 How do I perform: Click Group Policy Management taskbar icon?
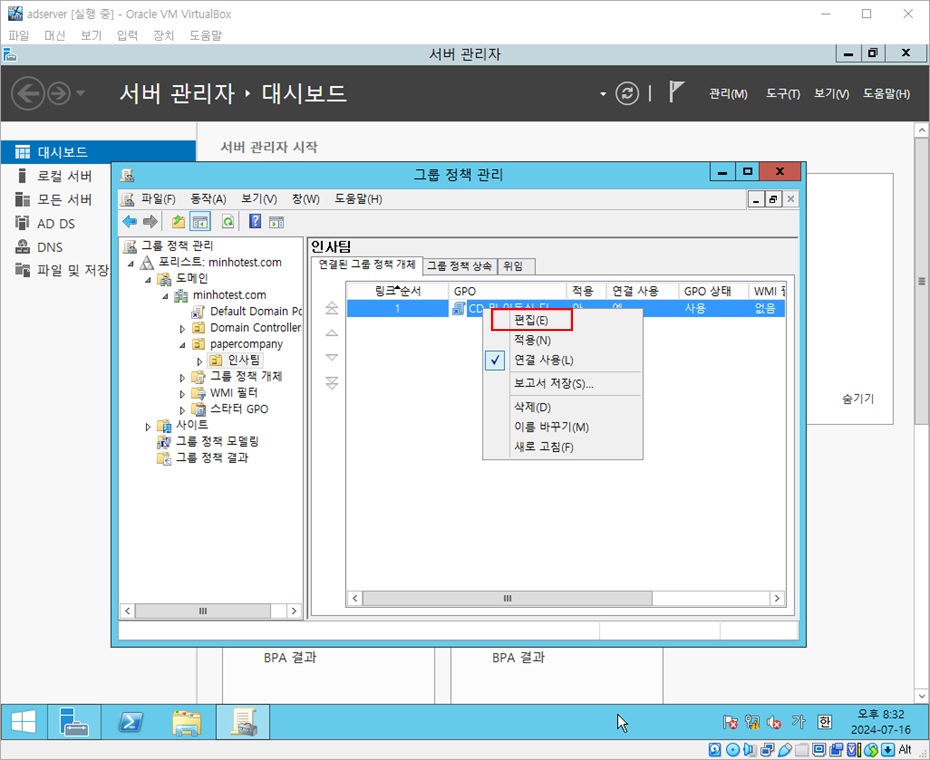243,722
